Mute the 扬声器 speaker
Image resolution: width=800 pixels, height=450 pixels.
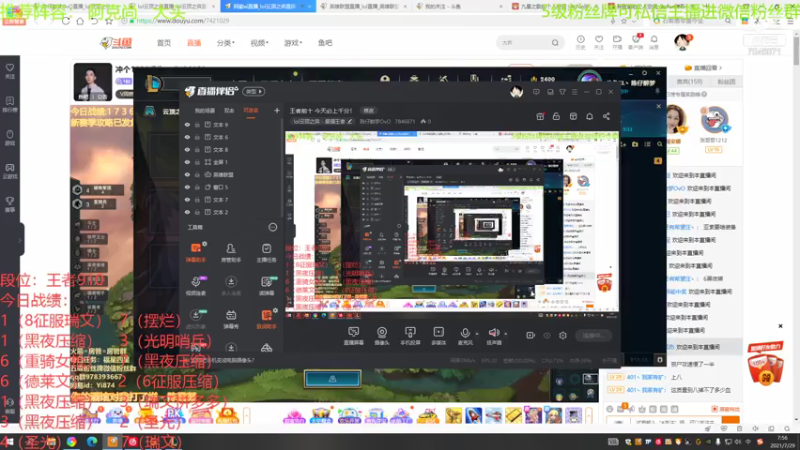(493, 336)
